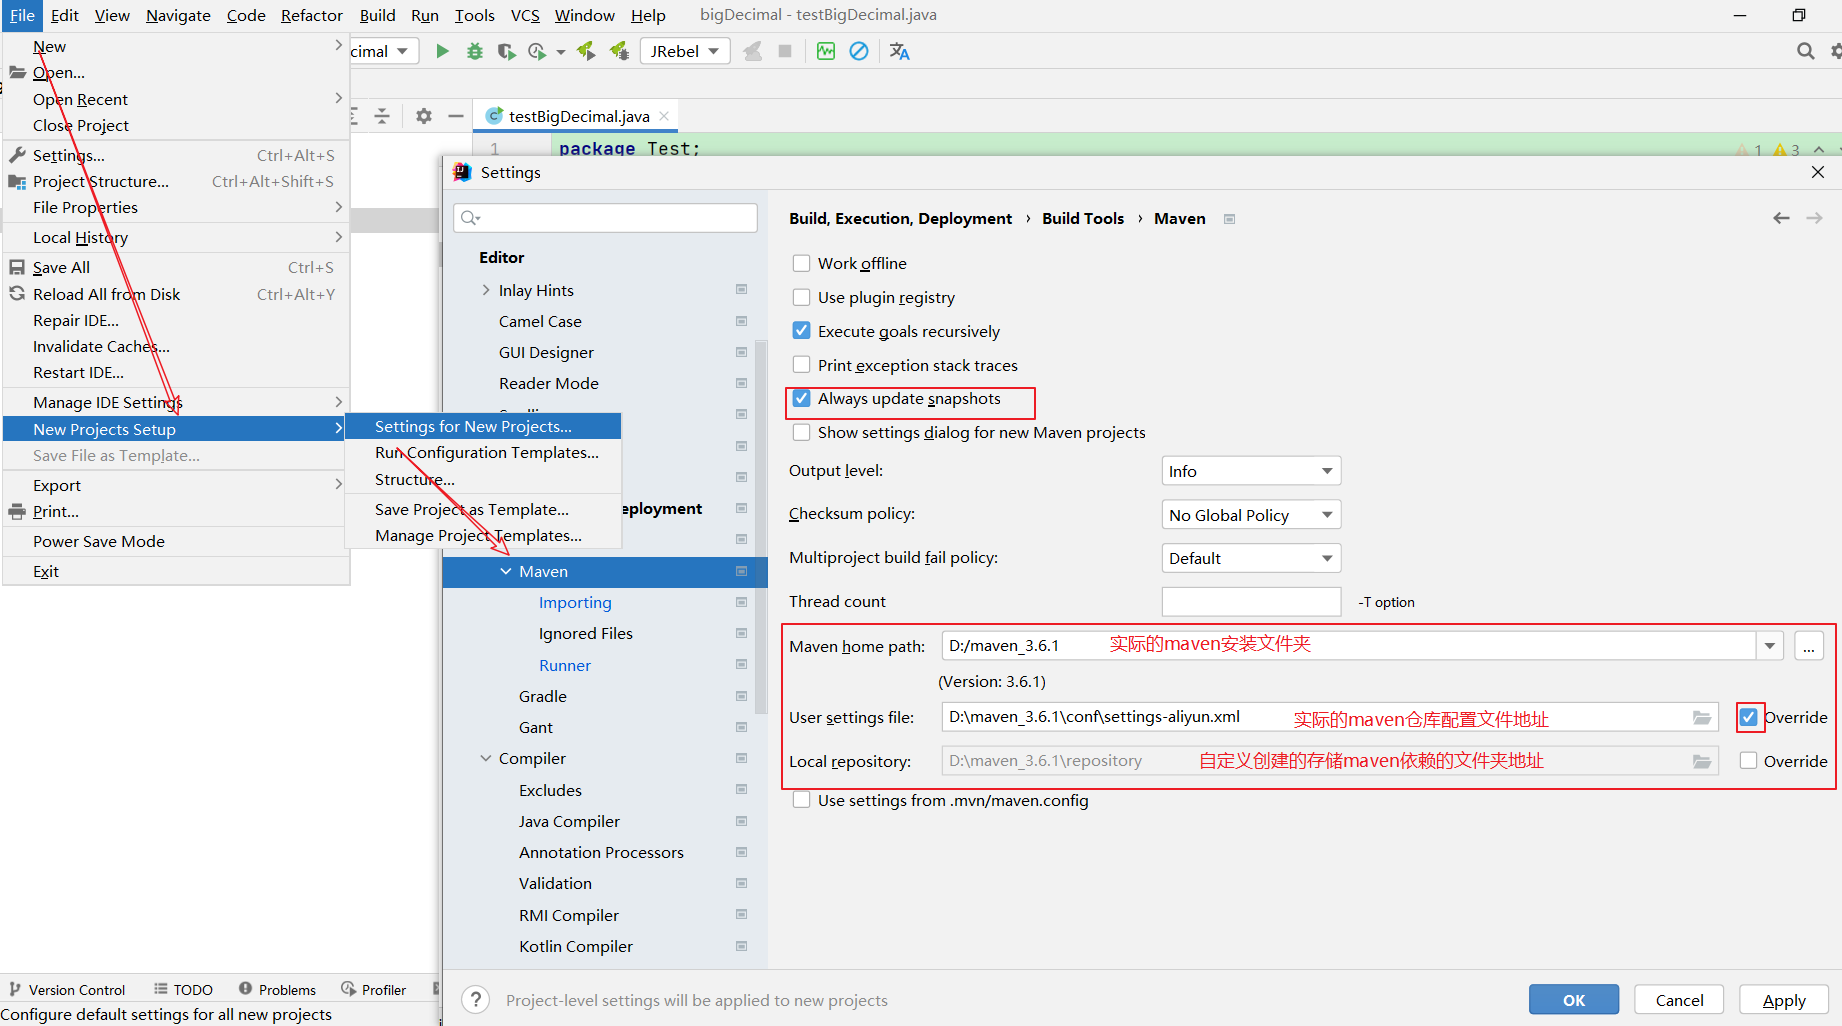Click the blue no-entry circle icon

click(859, 51)
